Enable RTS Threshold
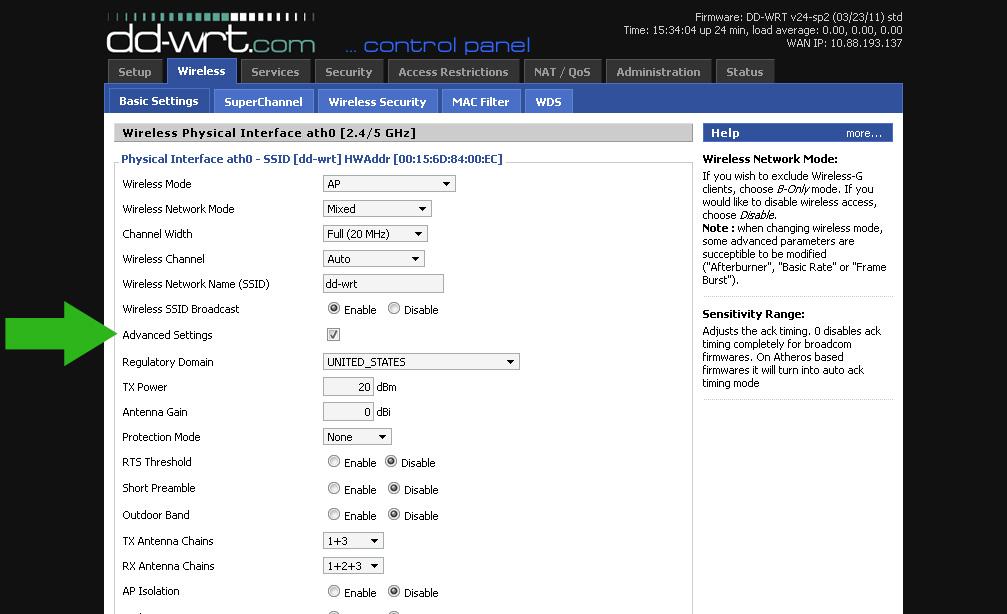Image resolution: width=1007 pixels, height=614 pixels. coord(334,461)
